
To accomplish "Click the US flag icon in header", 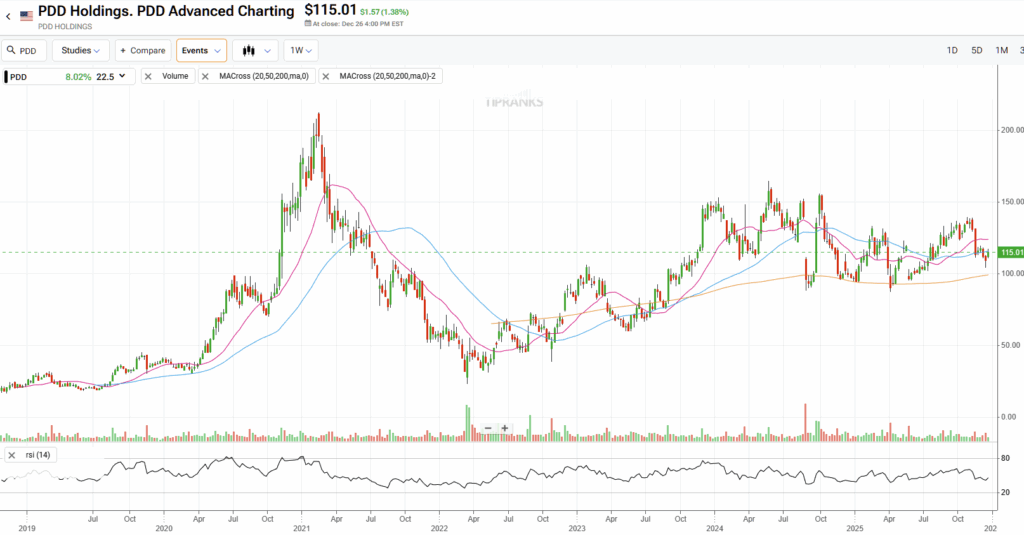I will (26, 15).
